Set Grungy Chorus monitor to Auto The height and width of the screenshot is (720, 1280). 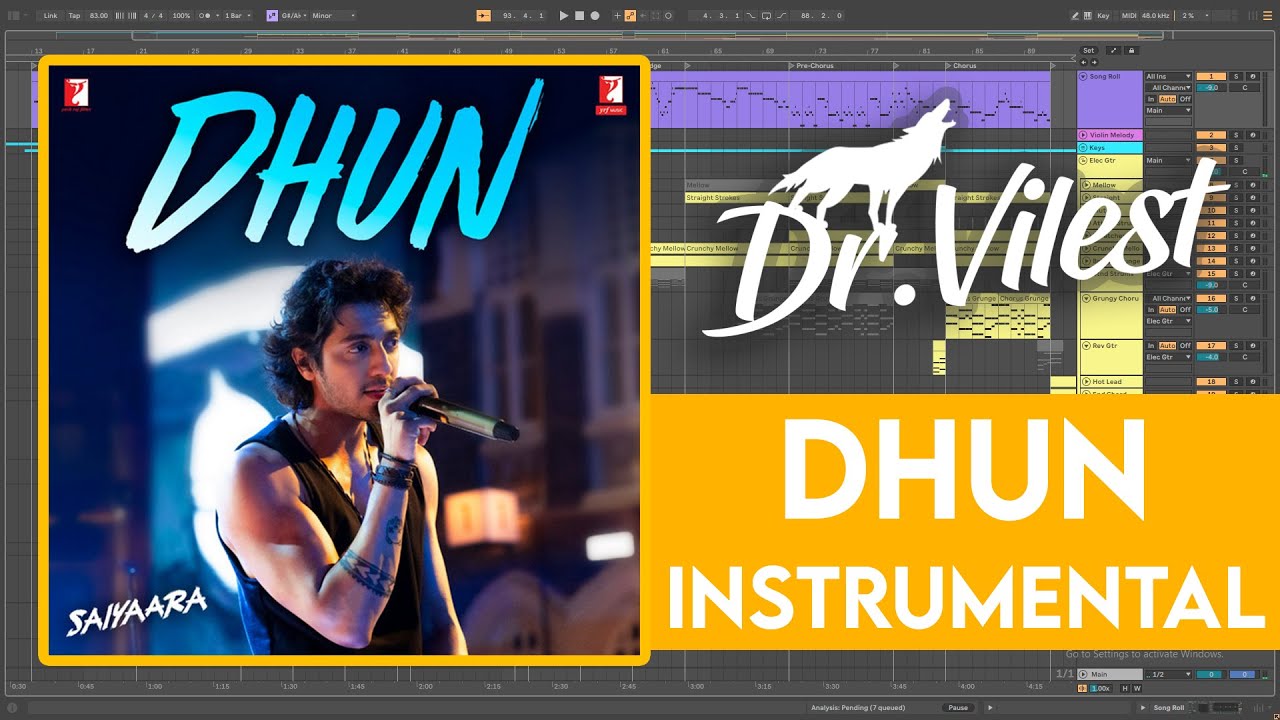click(1167, 310)
